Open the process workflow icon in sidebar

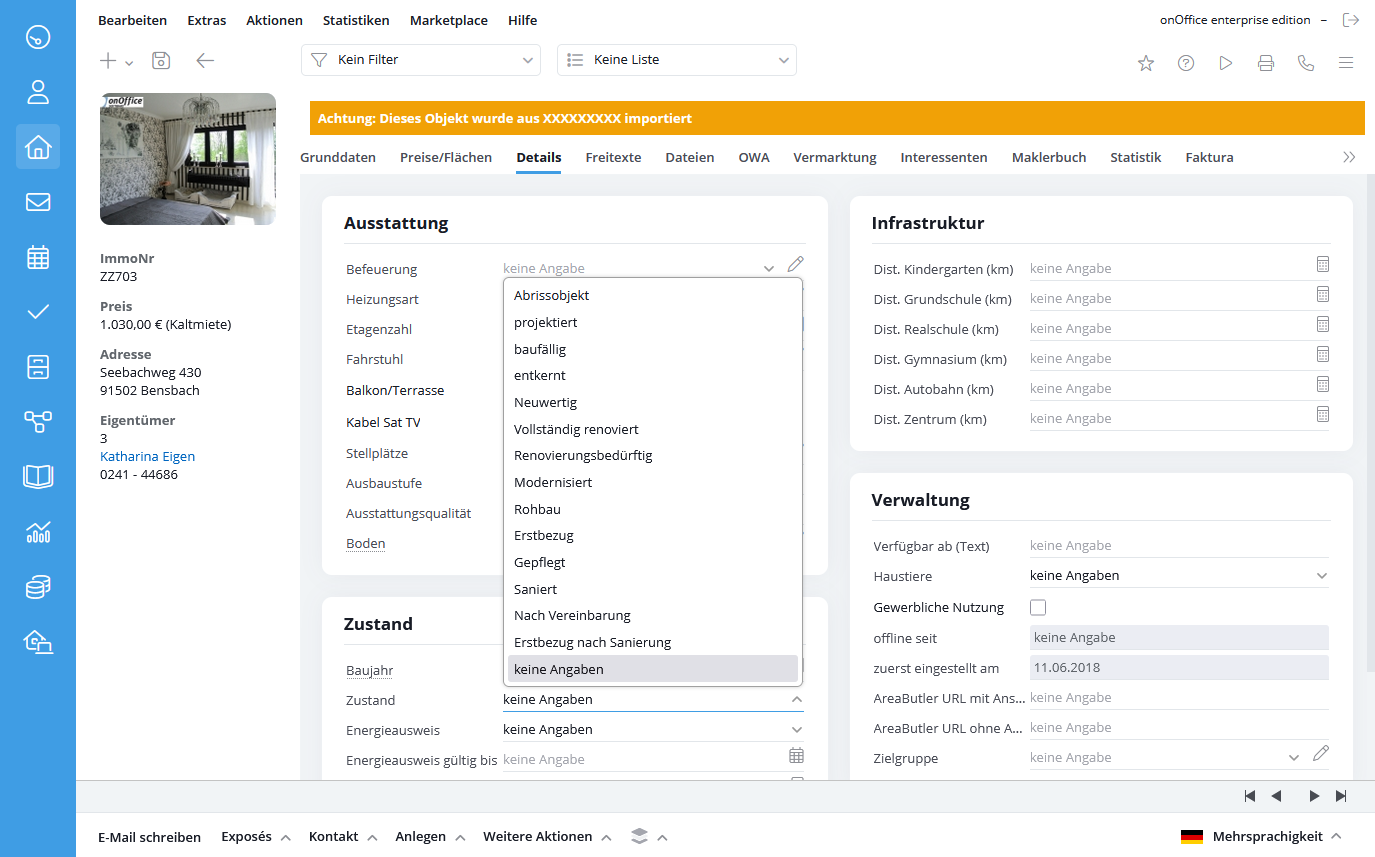(x=38, y=422)
